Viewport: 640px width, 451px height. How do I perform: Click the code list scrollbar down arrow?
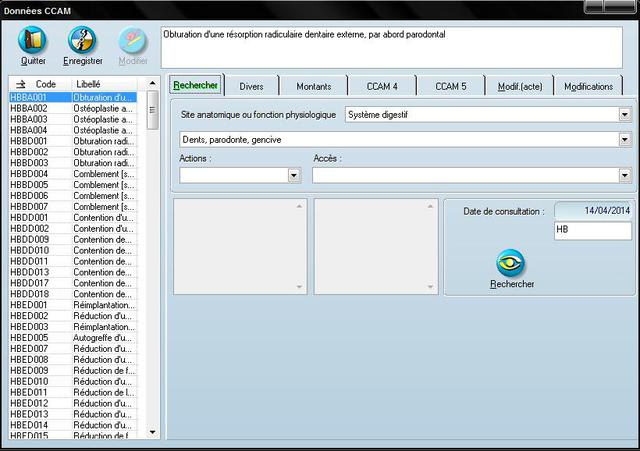(x=153, y=432)
